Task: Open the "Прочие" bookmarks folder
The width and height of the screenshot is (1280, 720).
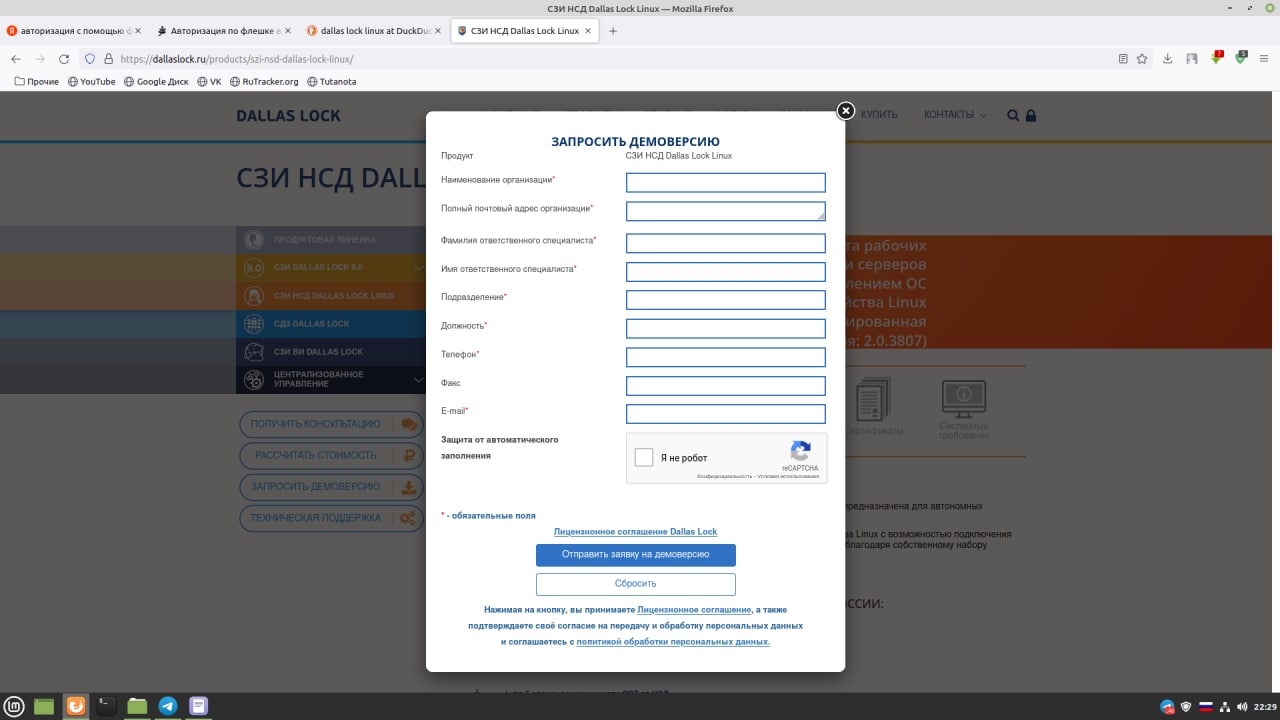Action: click(x=36, y=82)
